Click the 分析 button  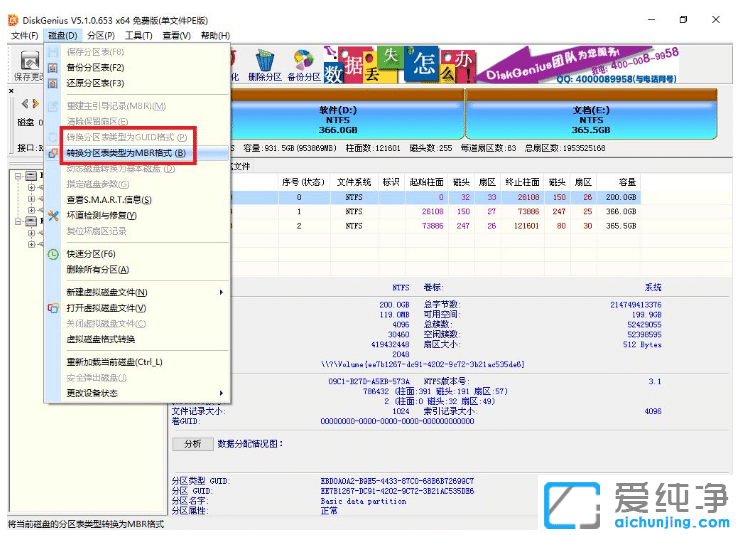pos(191,443)
